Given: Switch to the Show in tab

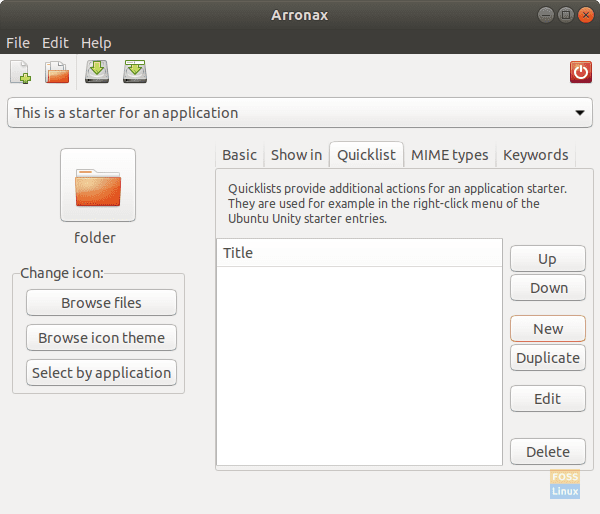Looking at the screenshot, I should click(296, 155).
